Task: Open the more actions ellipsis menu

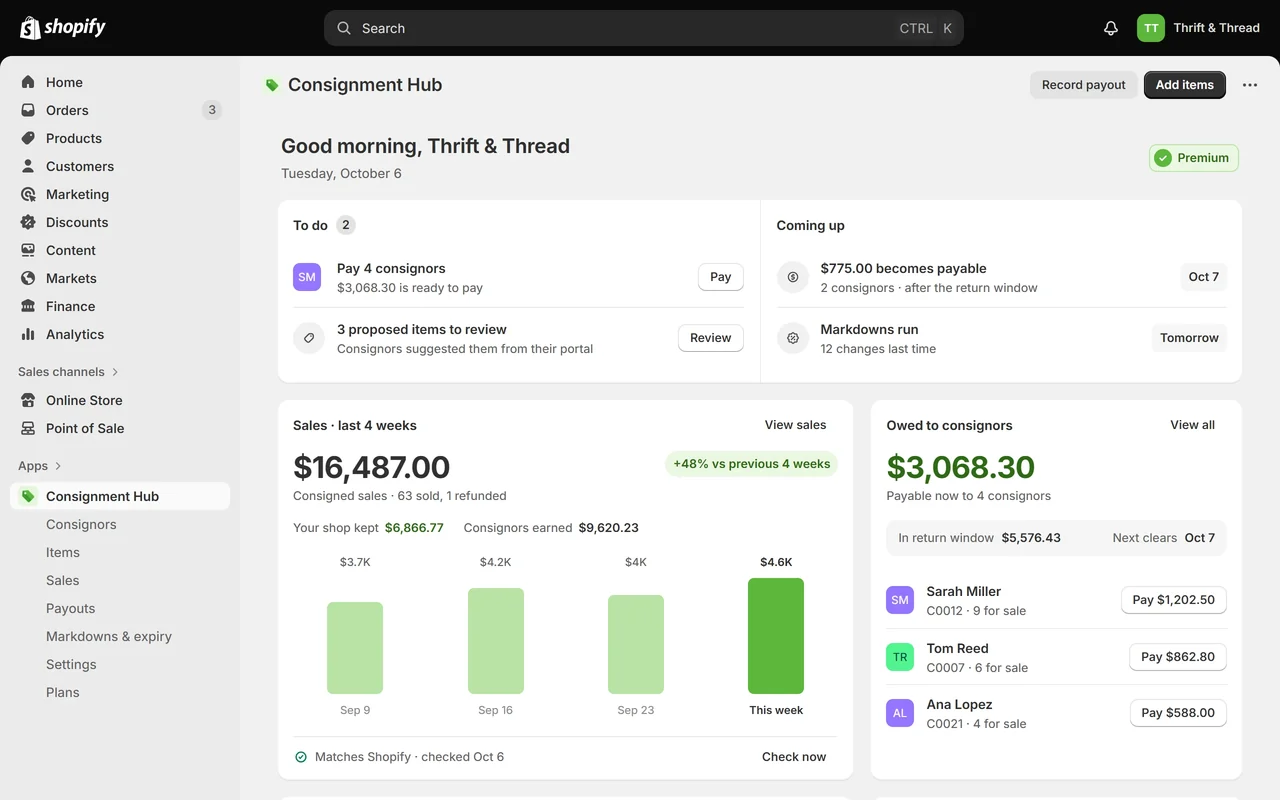Action: pos(1250,85)
